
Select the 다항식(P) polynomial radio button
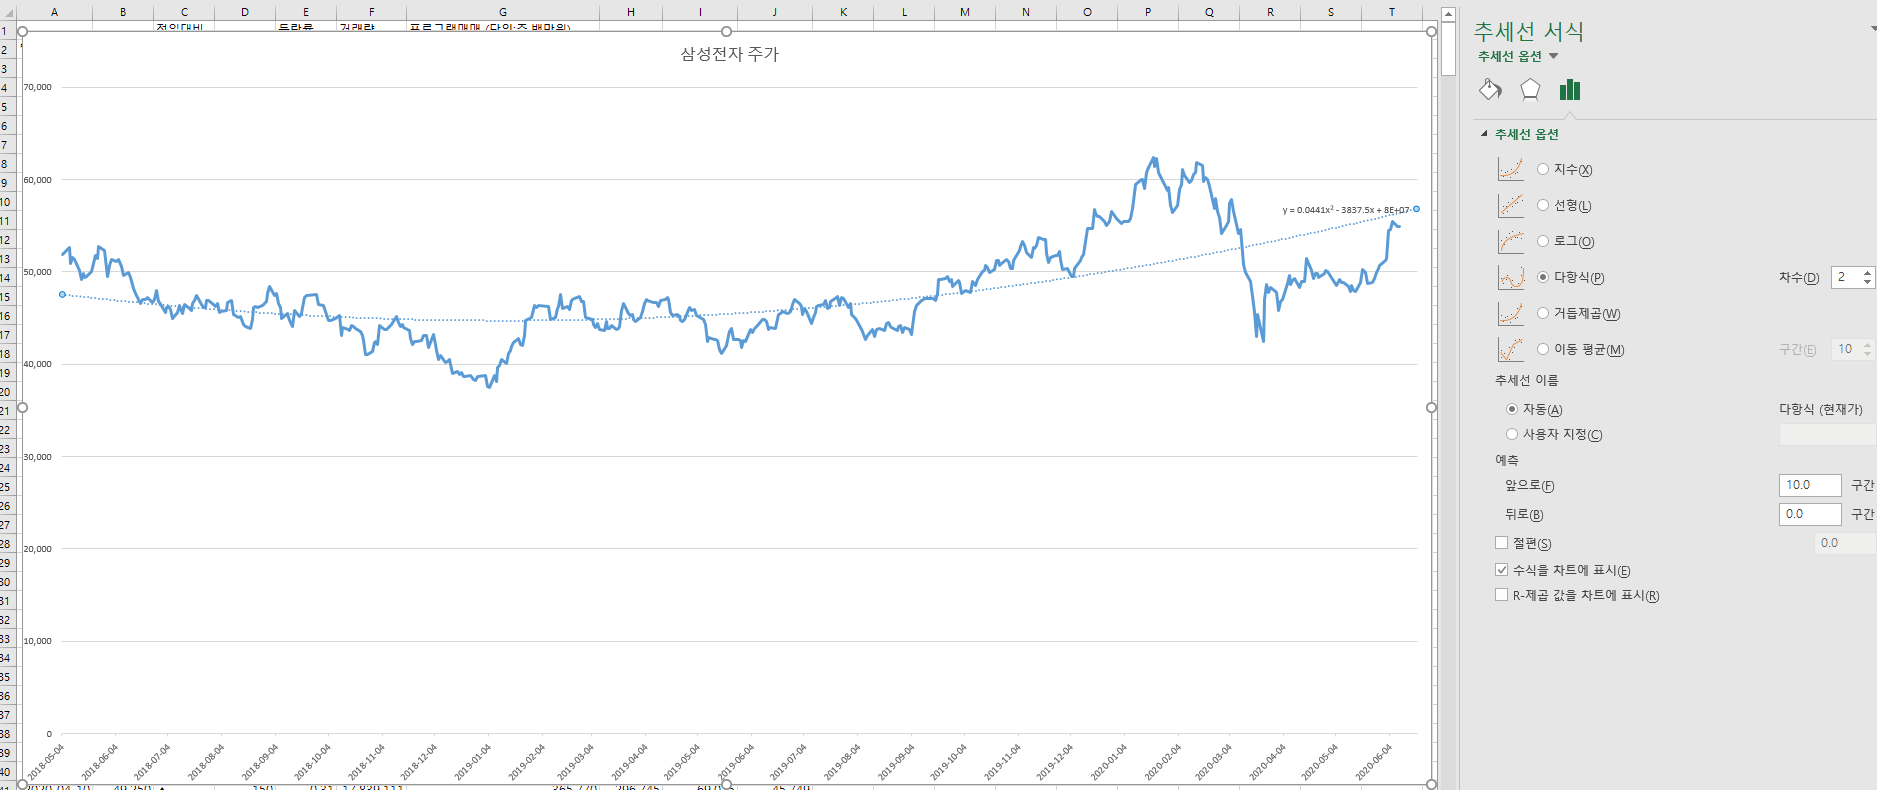1543,277
